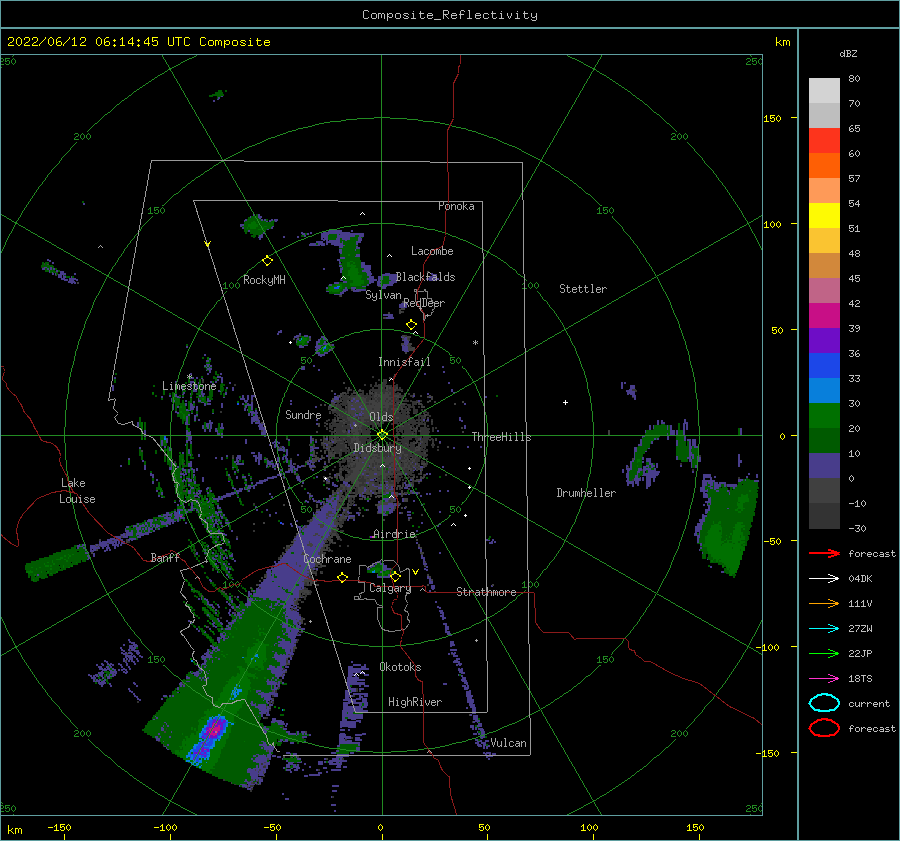Click the Limestone label
This screenshot has height=841, width=900.
pos(189,386)
